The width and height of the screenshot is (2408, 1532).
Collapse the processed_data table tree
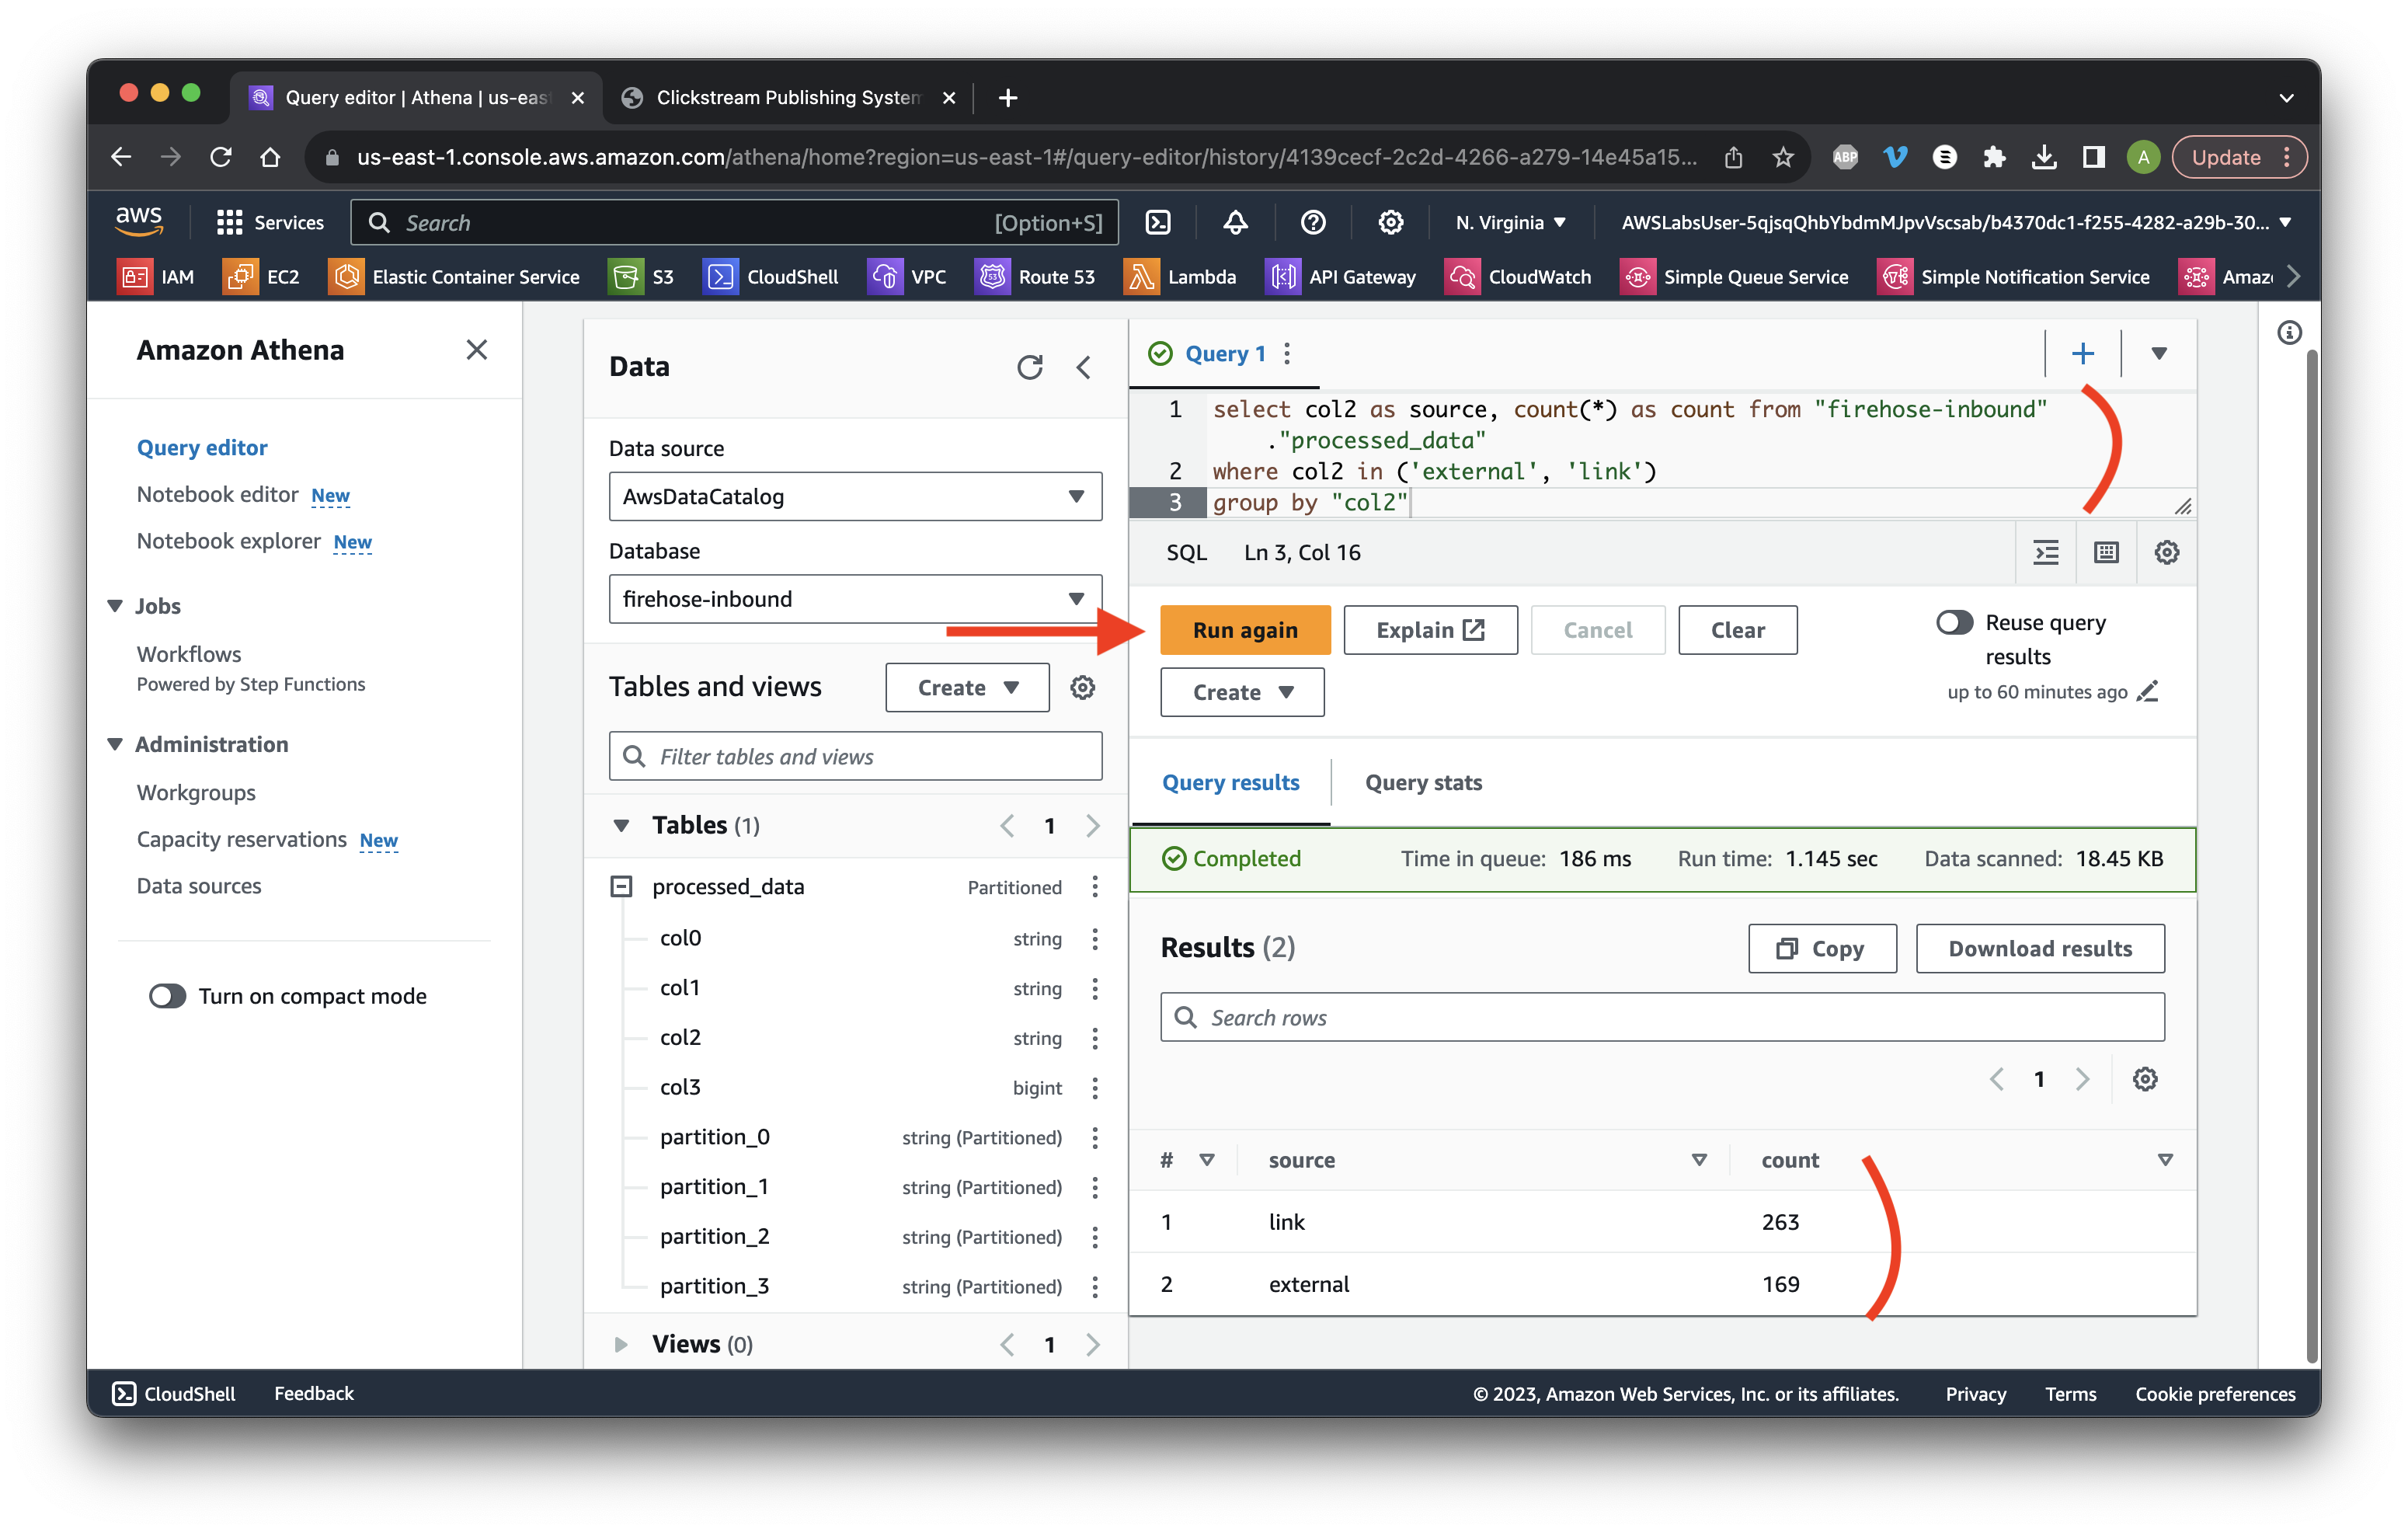tap(621, 886)
